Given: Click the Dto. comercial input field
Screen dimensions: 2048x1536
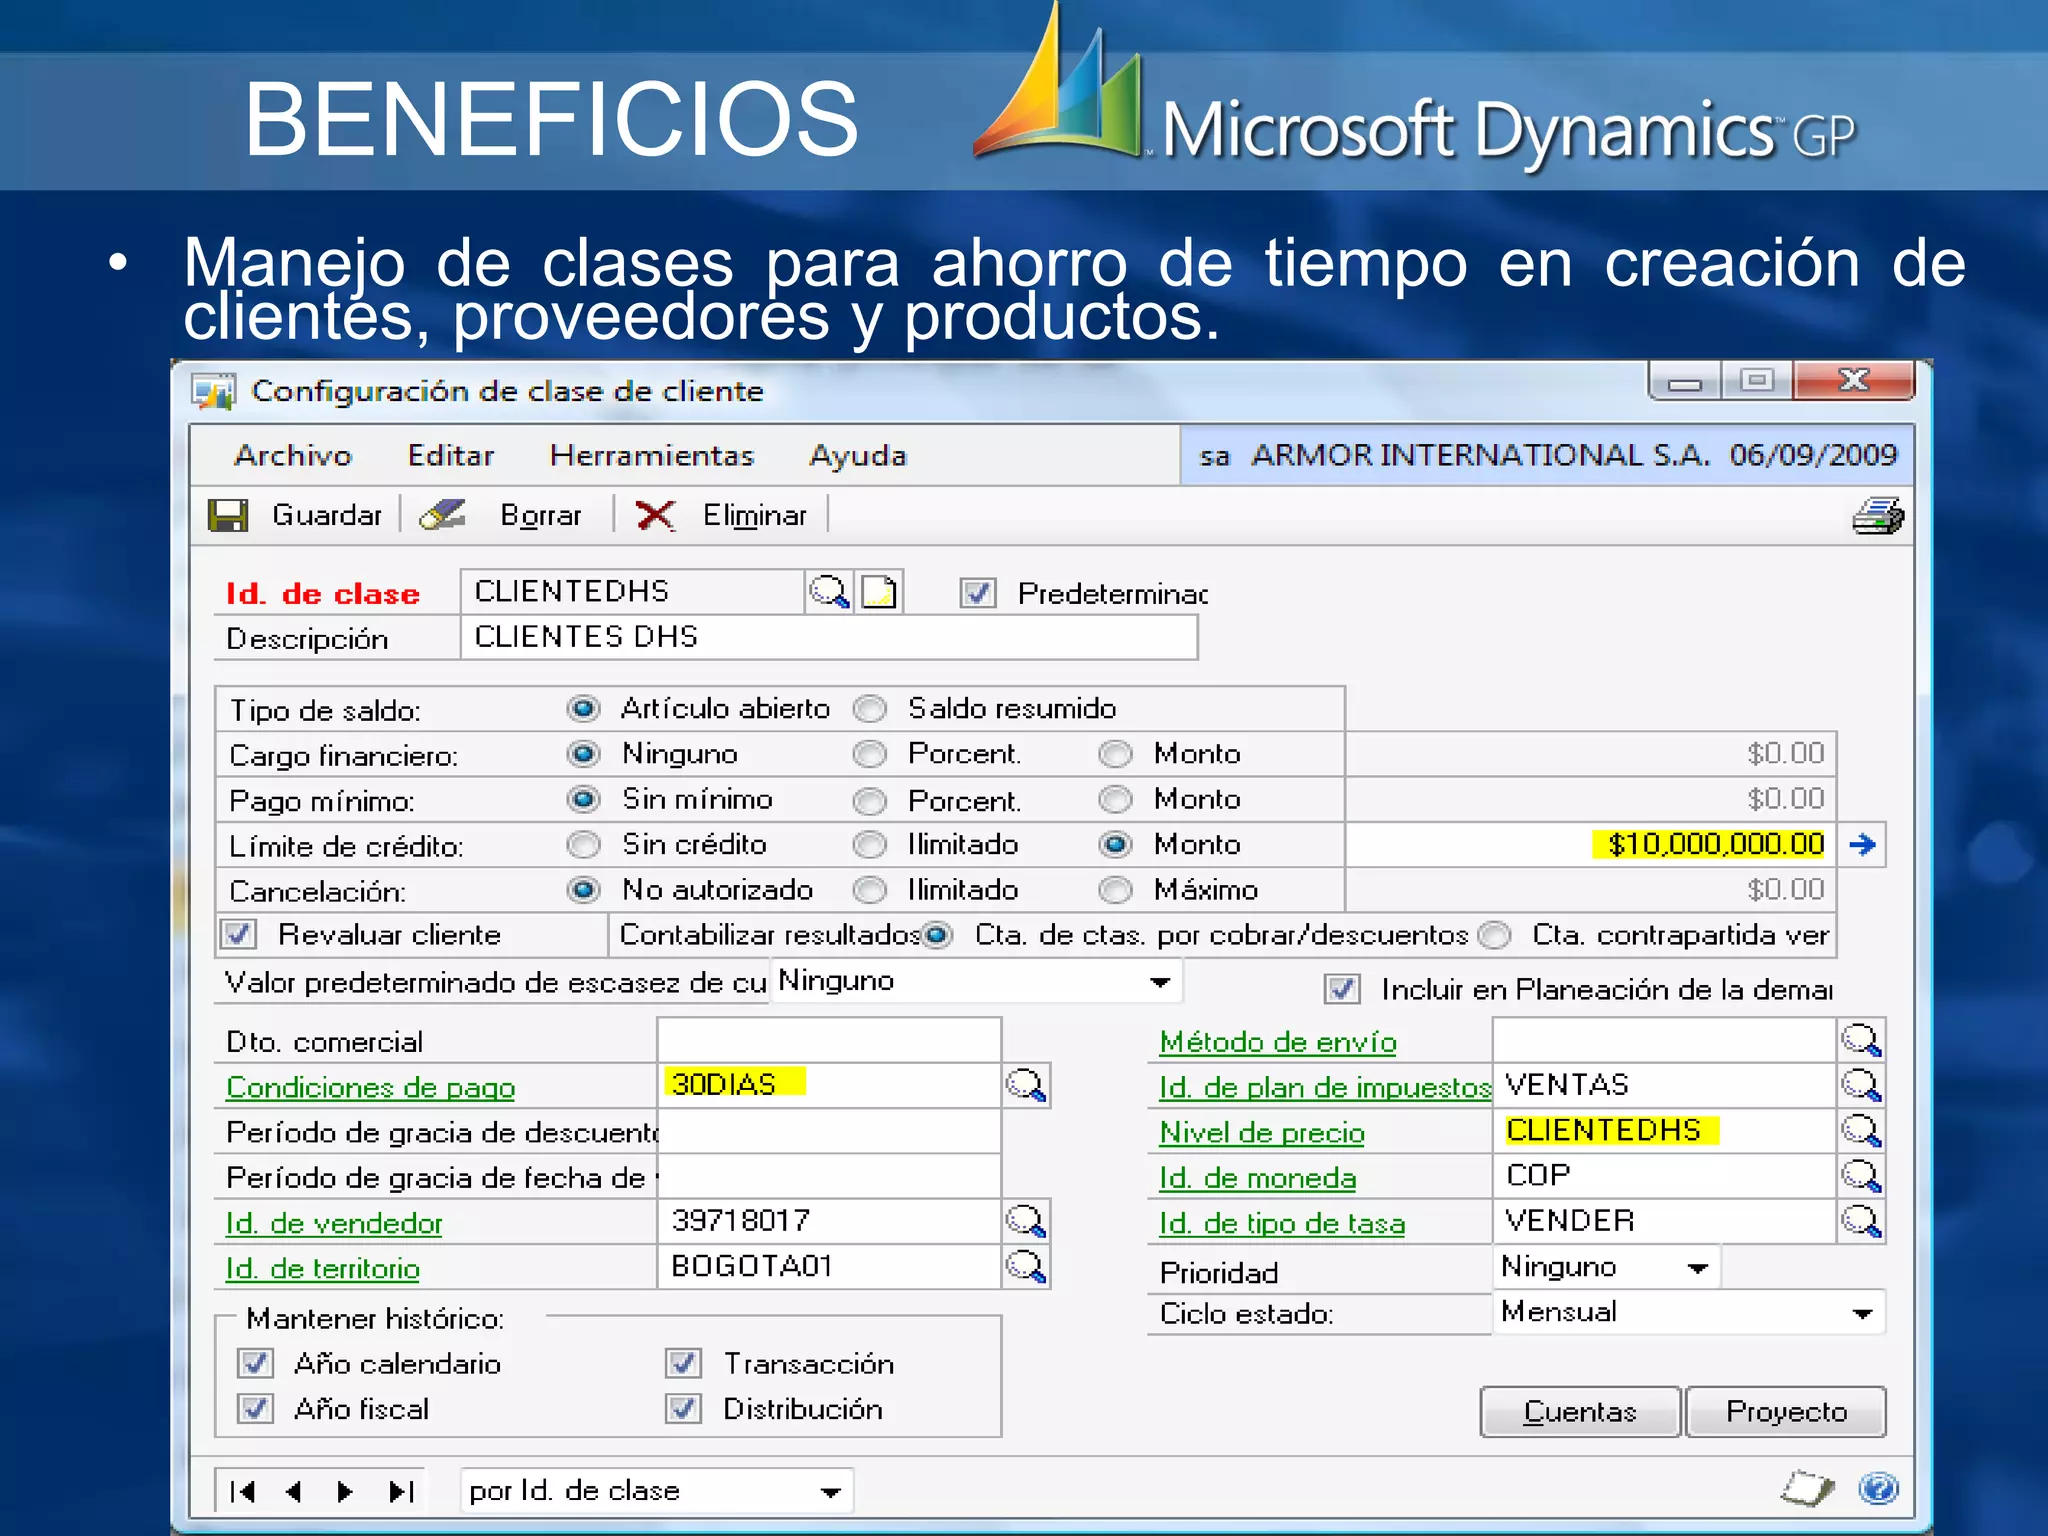Looking at the screenshot, I should (829, 1040).
